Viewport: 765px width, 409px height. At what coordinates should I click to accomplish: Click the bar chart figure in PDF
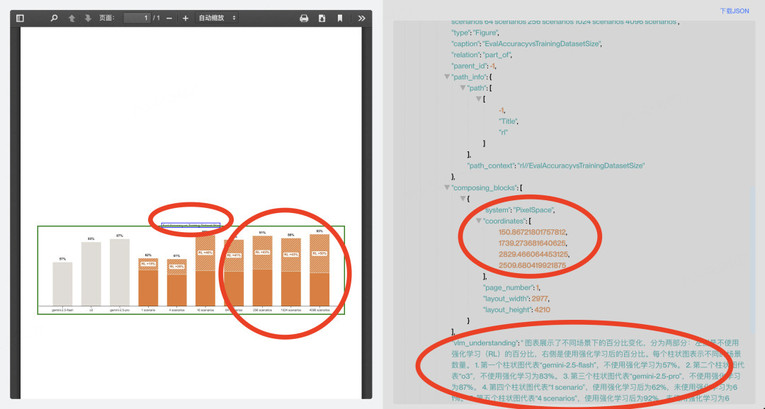point(190,270)
